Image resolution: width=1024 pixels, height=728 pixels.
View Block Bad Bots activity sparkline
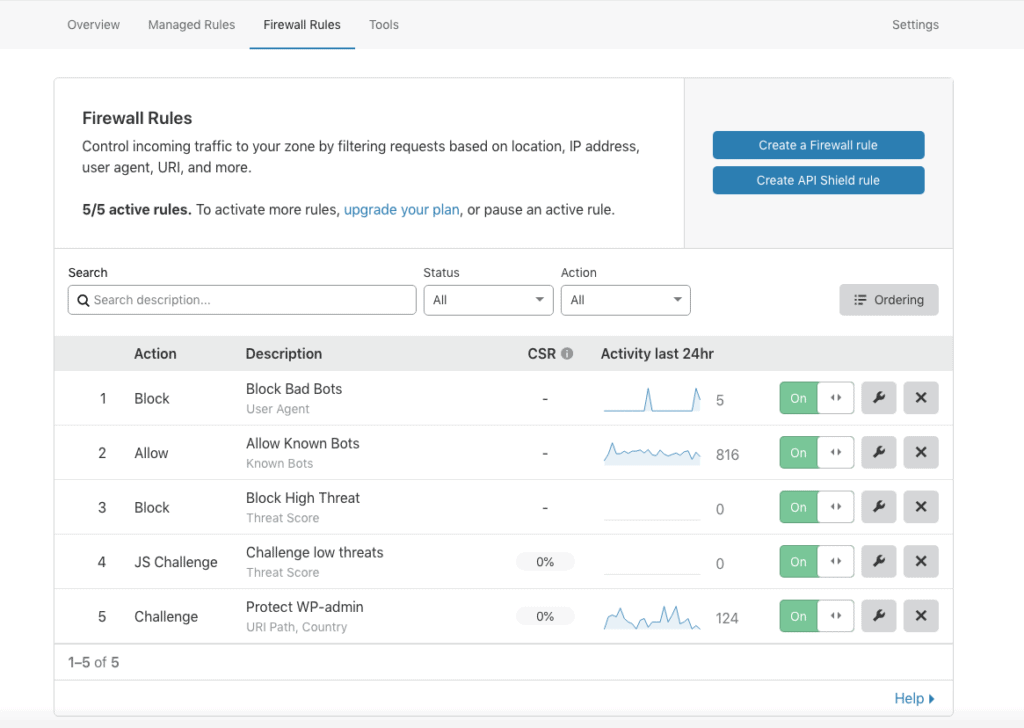pos(652,399)
